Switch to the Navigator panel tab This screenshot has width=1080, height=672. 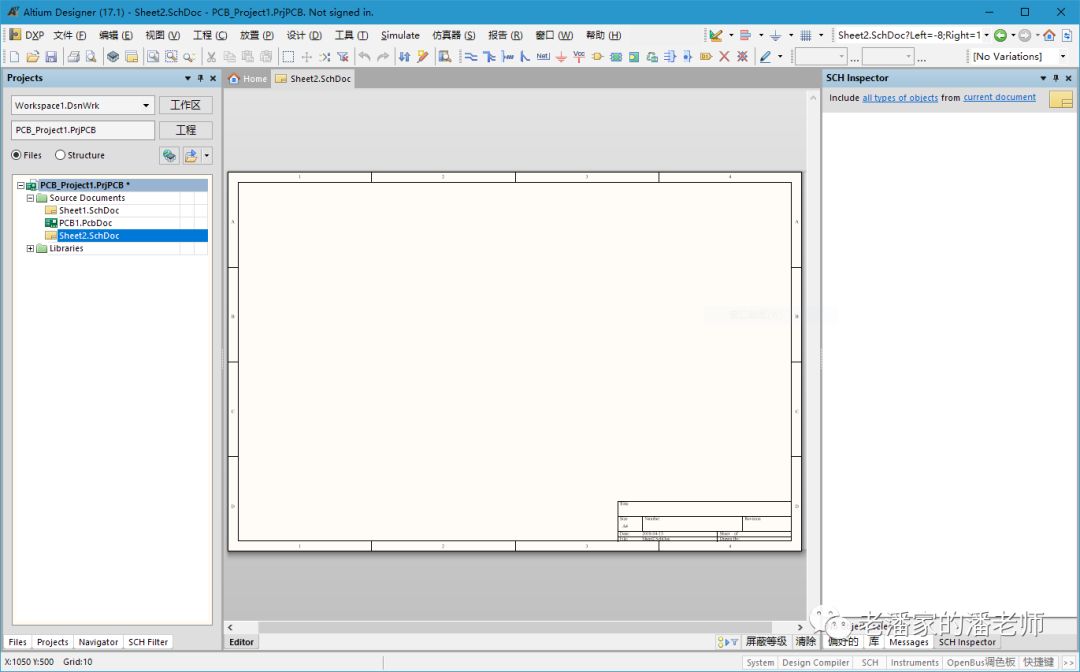(98, 642)
